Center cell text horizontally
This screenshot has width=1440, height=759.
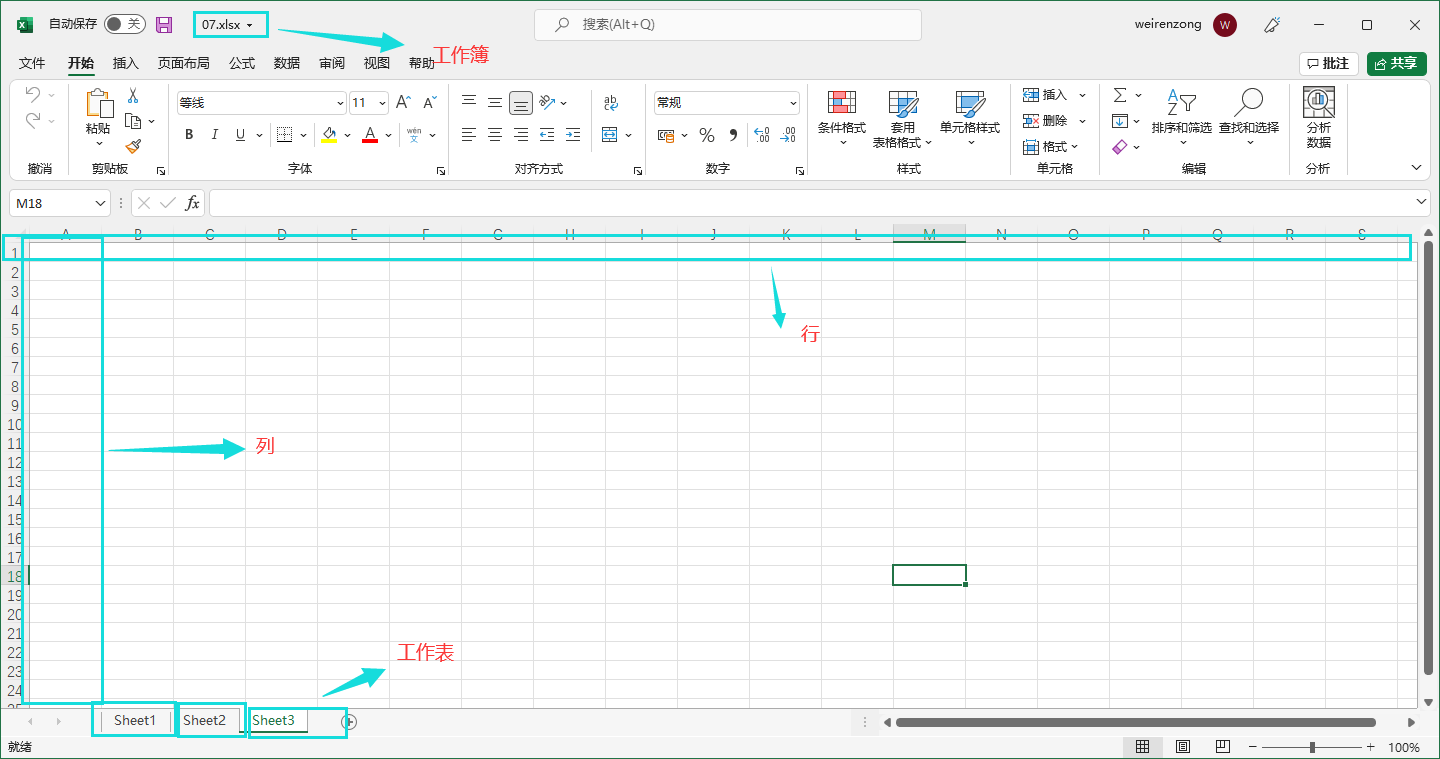tap(494, 134)
